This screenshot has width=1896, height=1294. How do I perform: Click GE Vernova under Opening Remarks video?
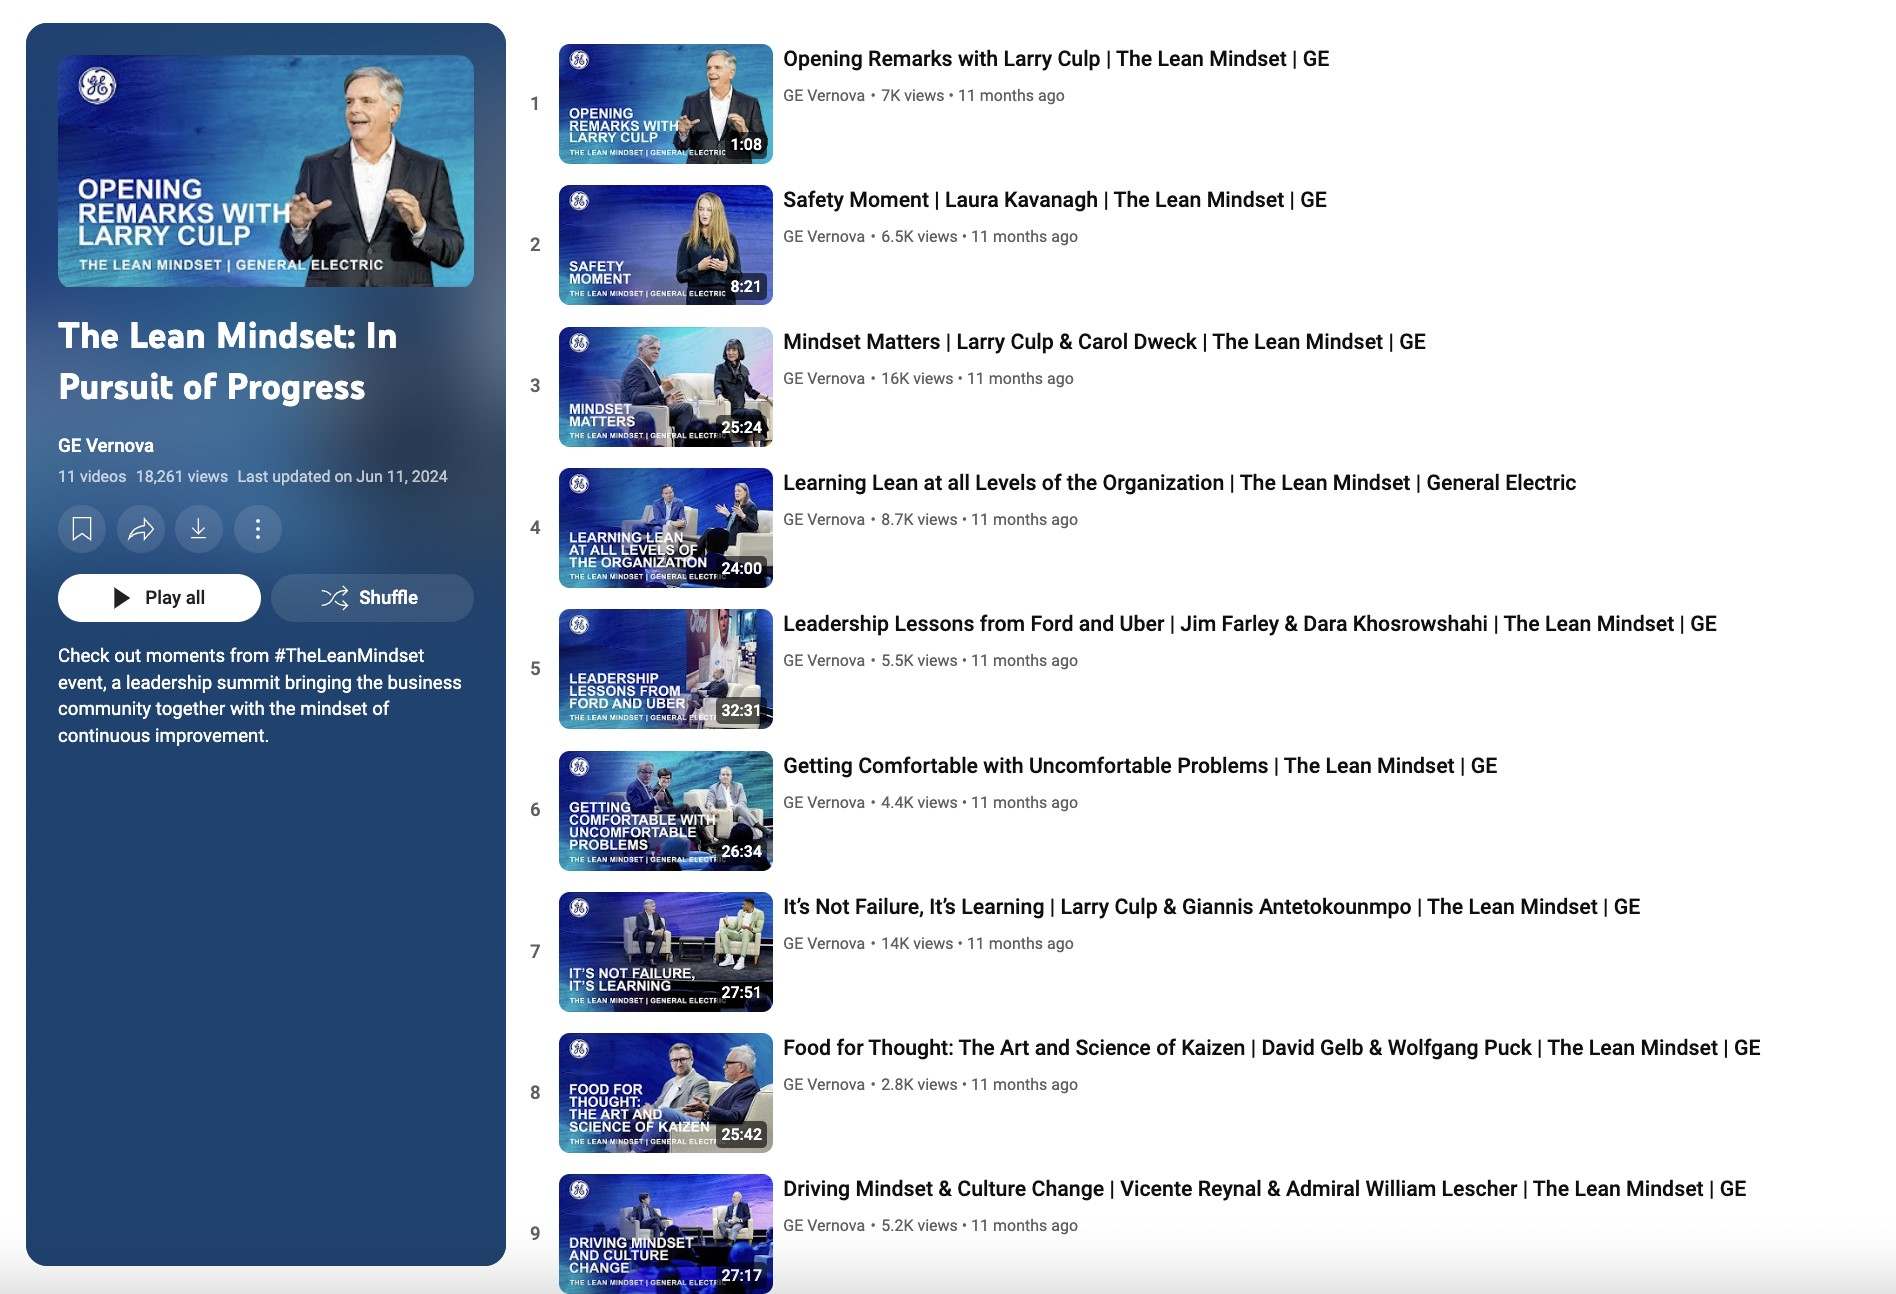click(824, 96)
